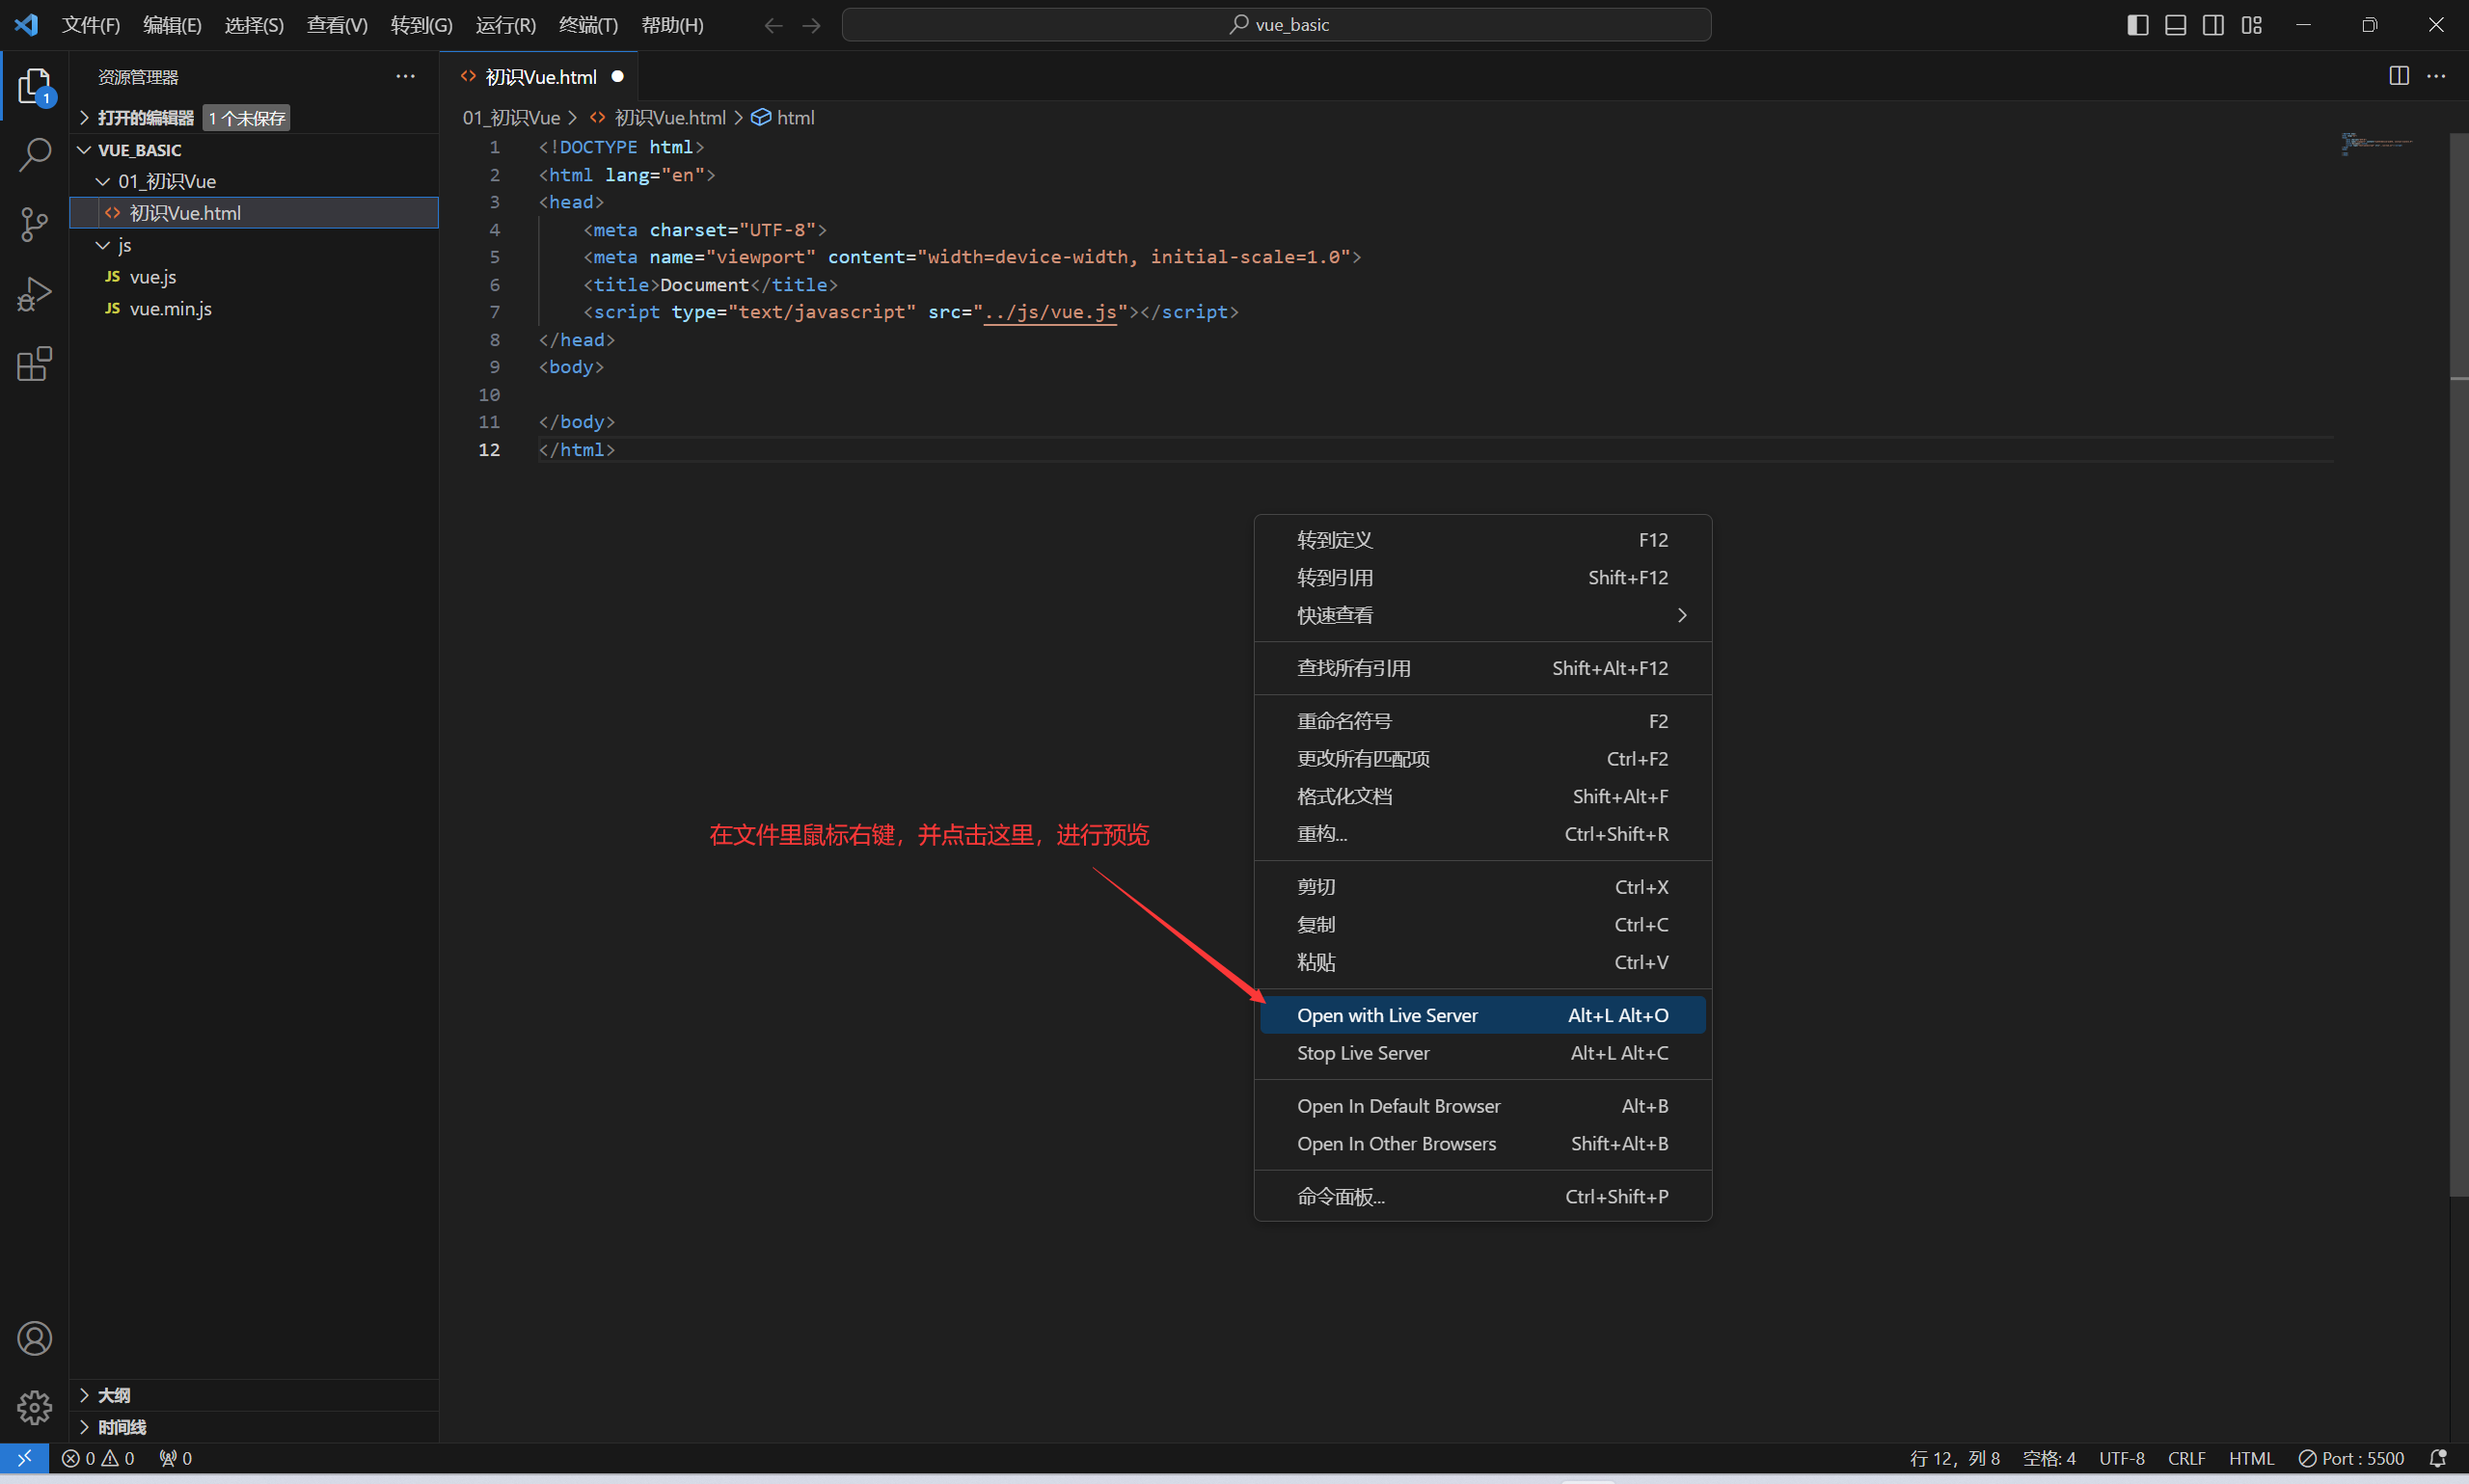Image resolution: width=2469 pixels, height=1484 pixels.
Task: Select 初识Vue.html in the file tree
Action: point(253,213)
